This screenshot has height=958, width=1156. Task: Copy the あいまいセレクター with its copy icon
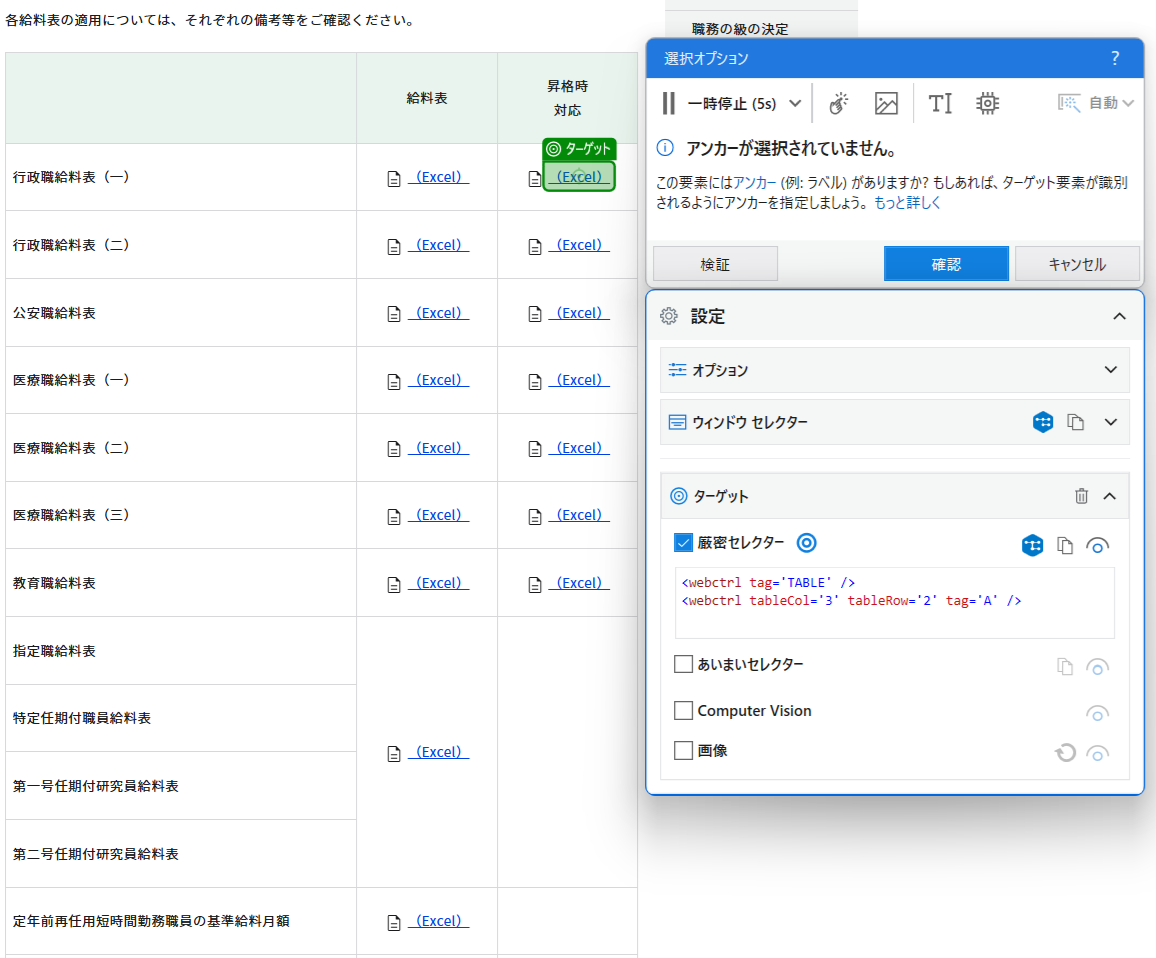(x=1065, y=667)
